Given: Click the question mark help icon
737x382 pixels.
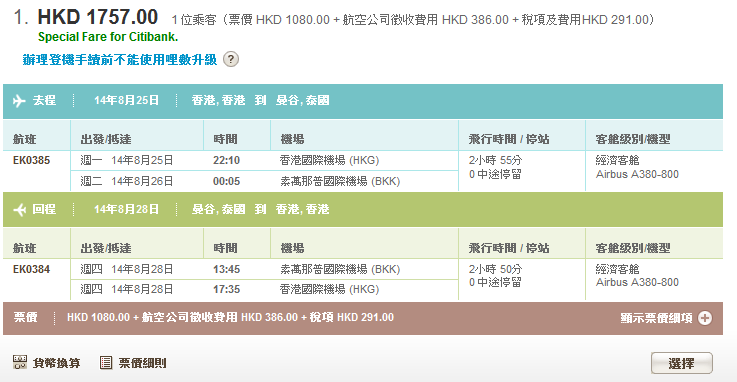Looking at the screenshot, I should 231,59.
